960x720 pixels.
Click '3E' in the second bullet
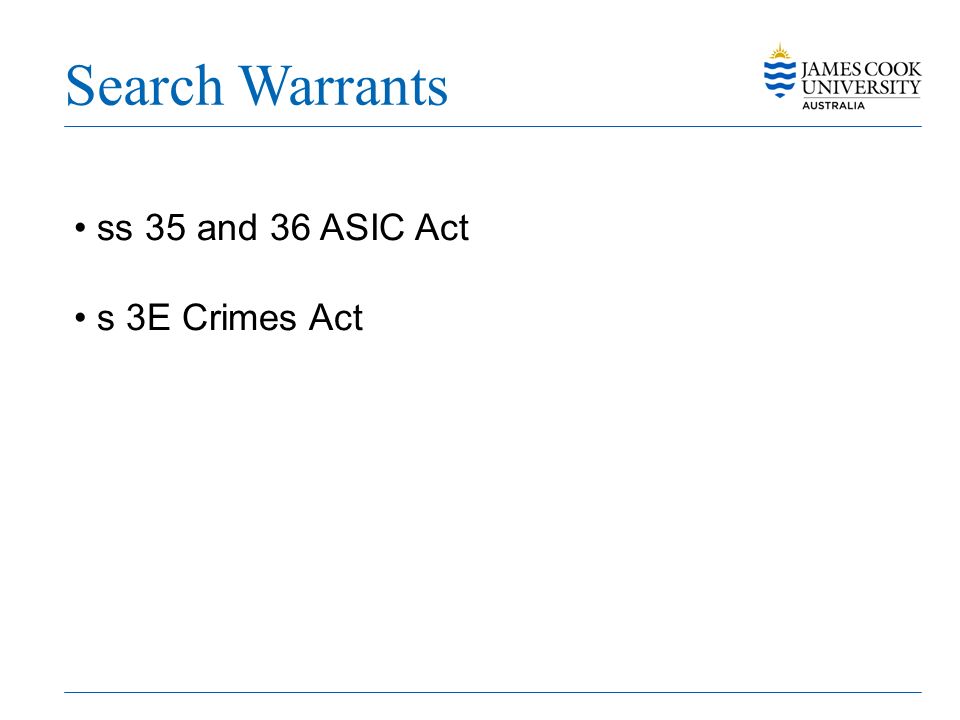(148, 318)
